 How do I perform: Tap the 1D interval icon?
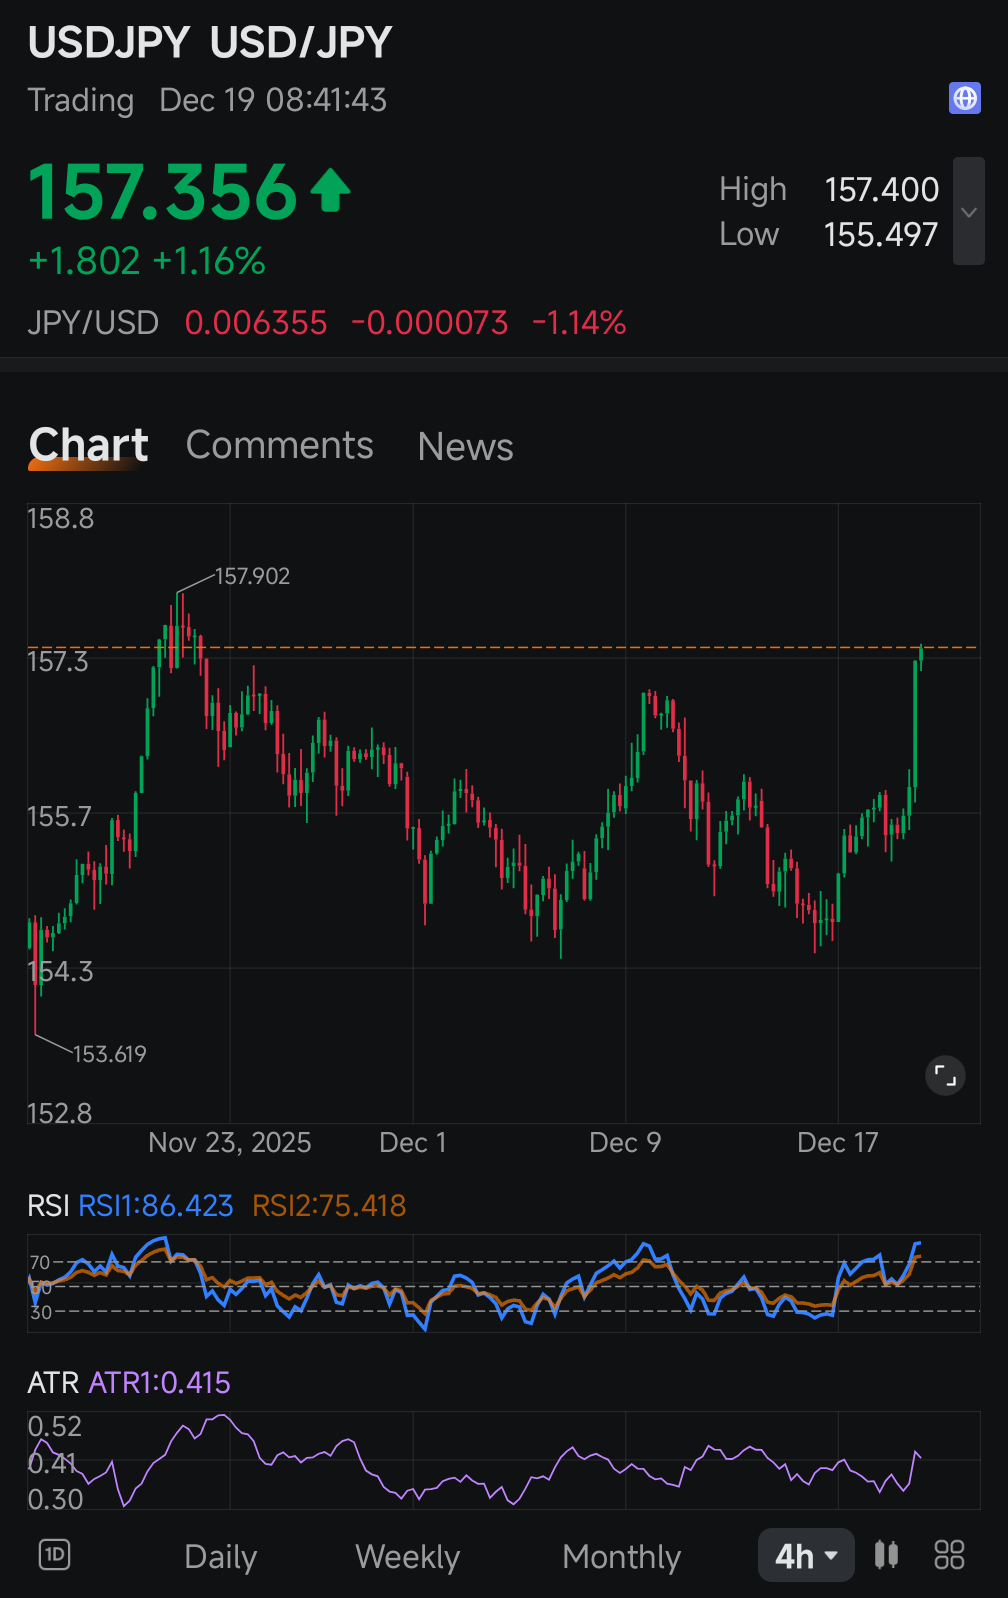click(54, 1554)
